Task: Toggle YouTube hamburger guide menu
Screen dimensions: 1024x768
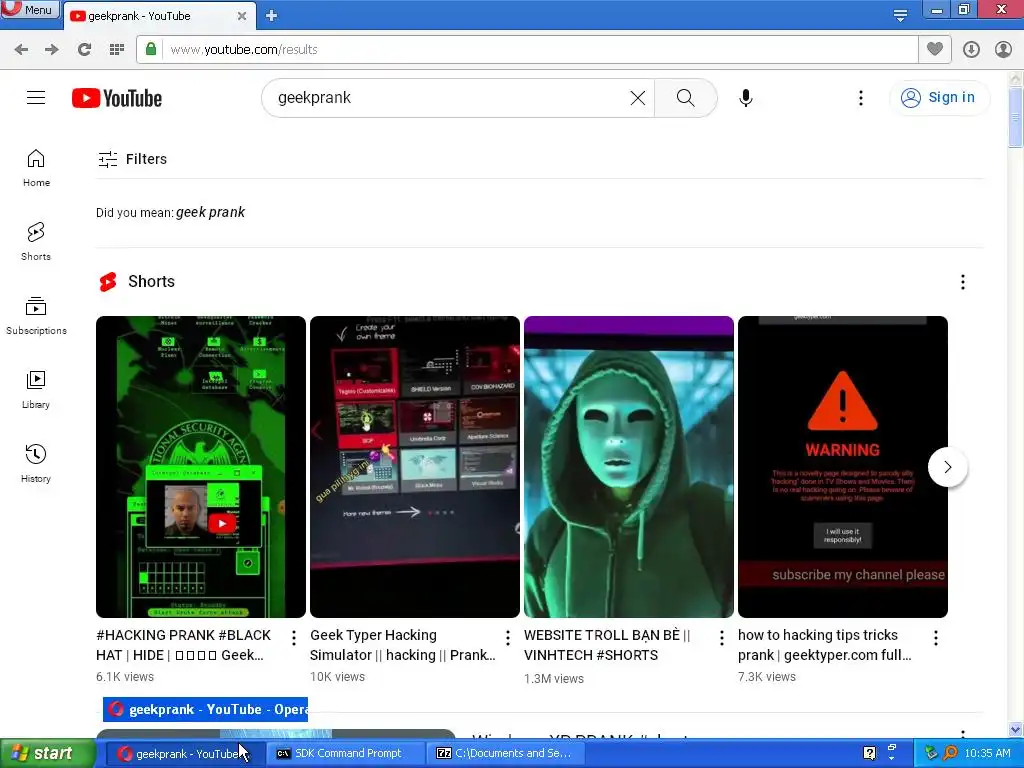Action: pos(36,98)
